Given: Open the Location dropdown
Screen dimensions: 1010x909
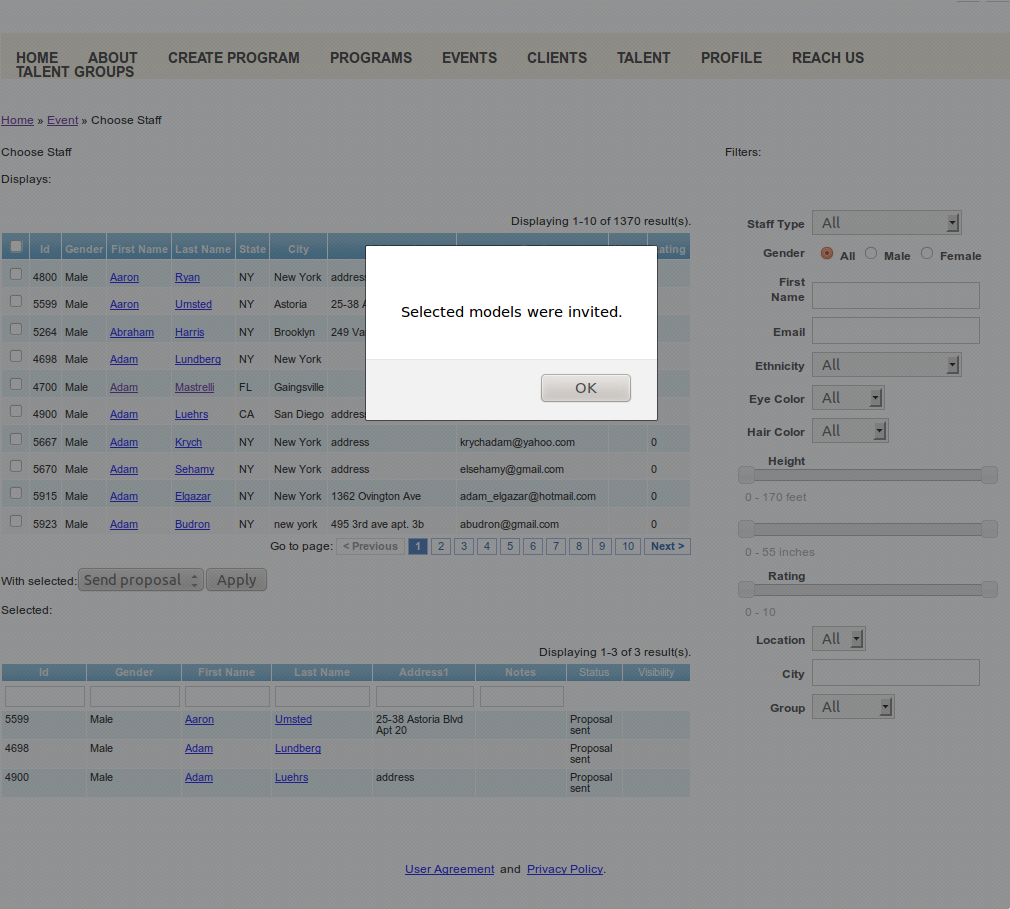Looking at the screenshot, I should [839, 639].
